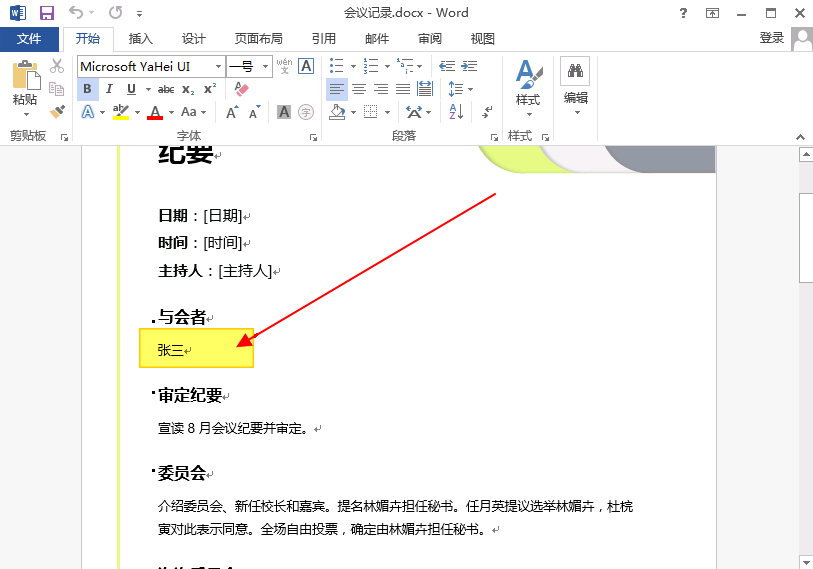
Task: Toggle Subscript formatting
Action: 188,90
